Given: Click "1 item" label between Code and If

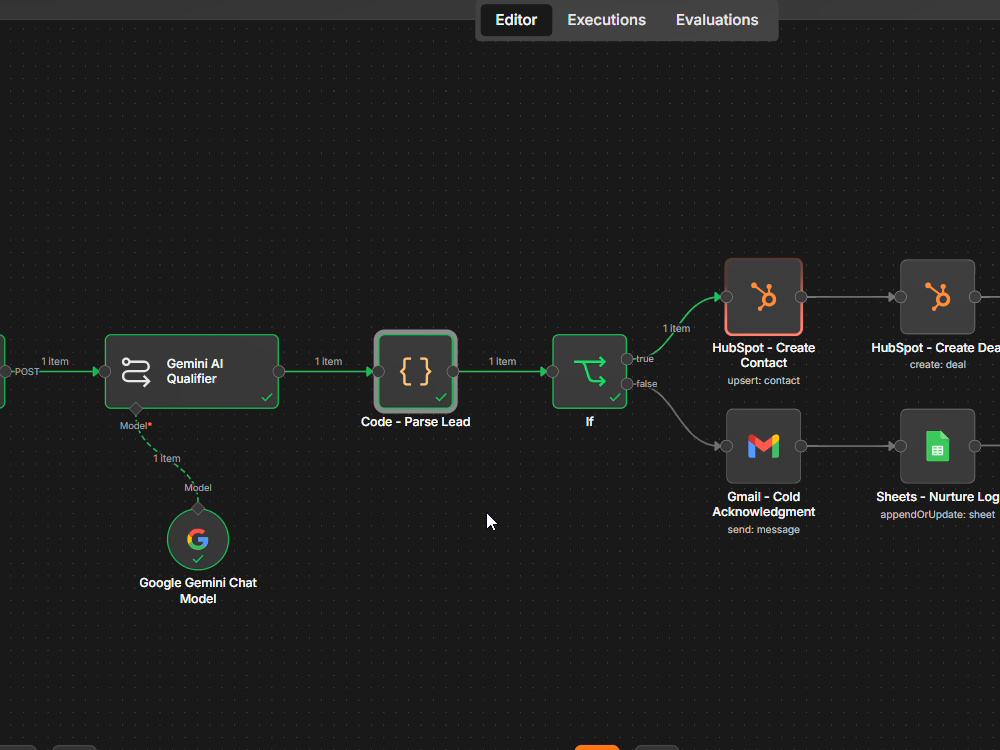Looking at the screenshot, I should 503,361.
